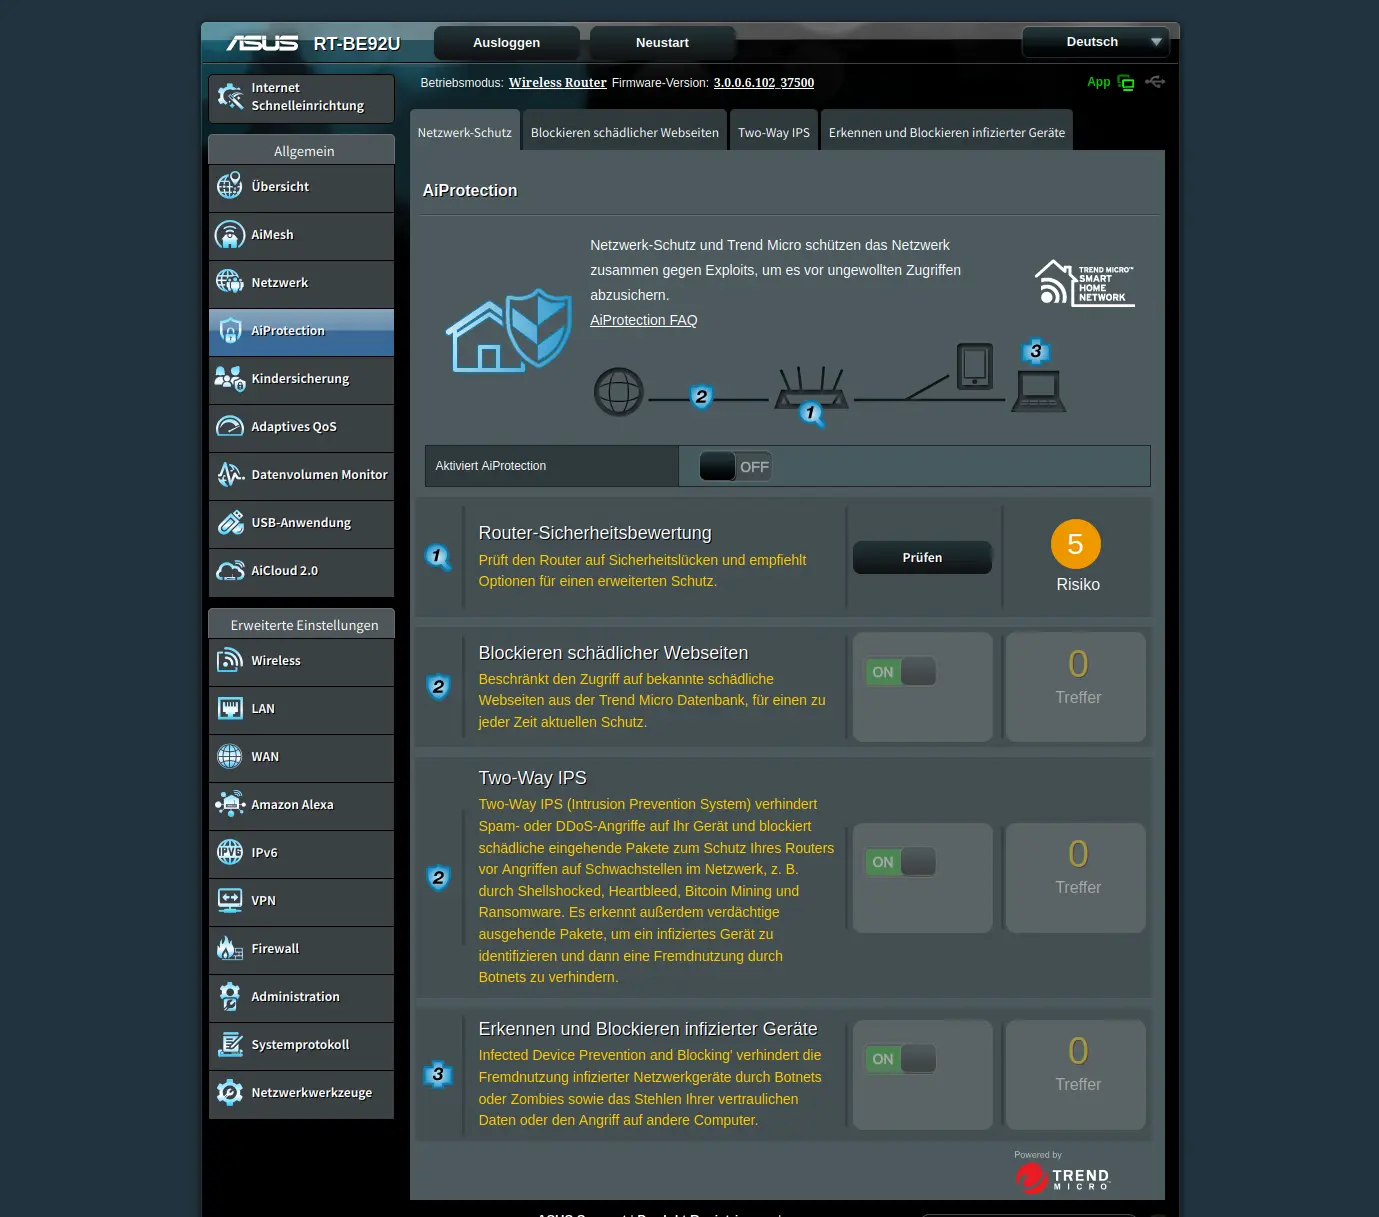The width and height of the screenshot is (1379, 1217).
Task: Click the Adaptives QoS gauge icon
Action: [230, 427]
